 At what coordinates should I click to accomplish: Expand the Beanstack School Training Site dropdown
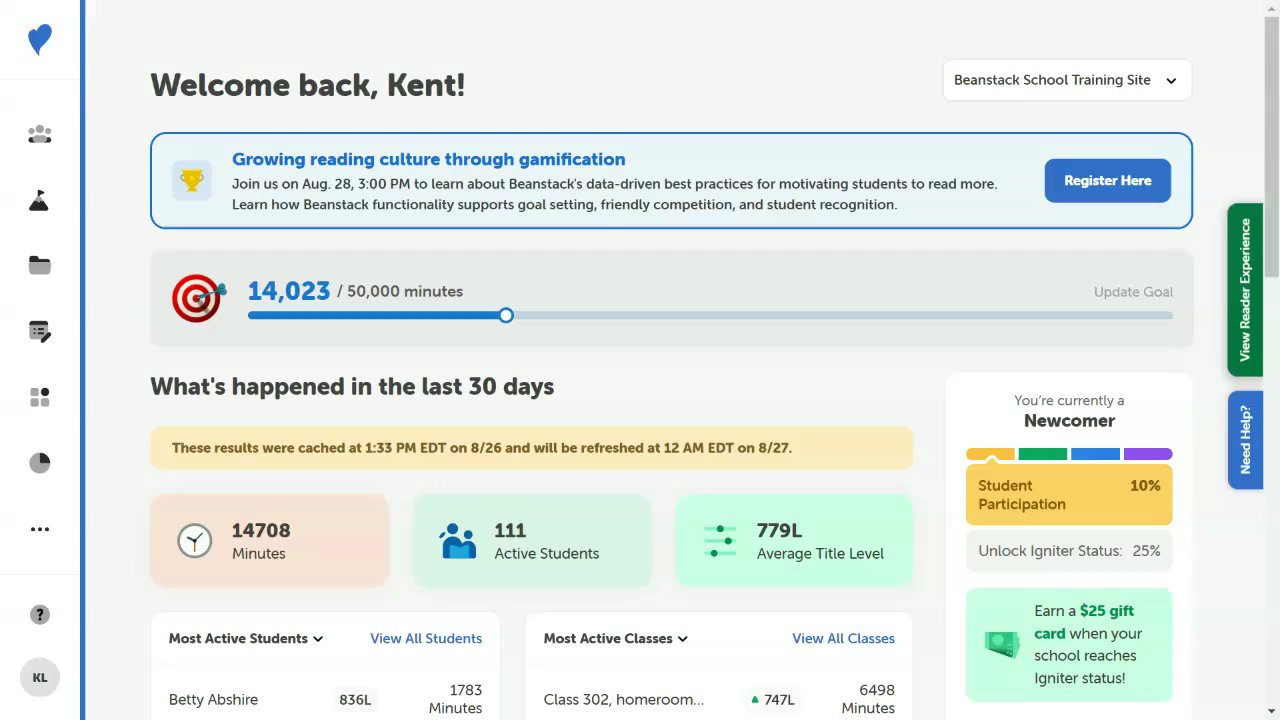(x=1067, y=80)
